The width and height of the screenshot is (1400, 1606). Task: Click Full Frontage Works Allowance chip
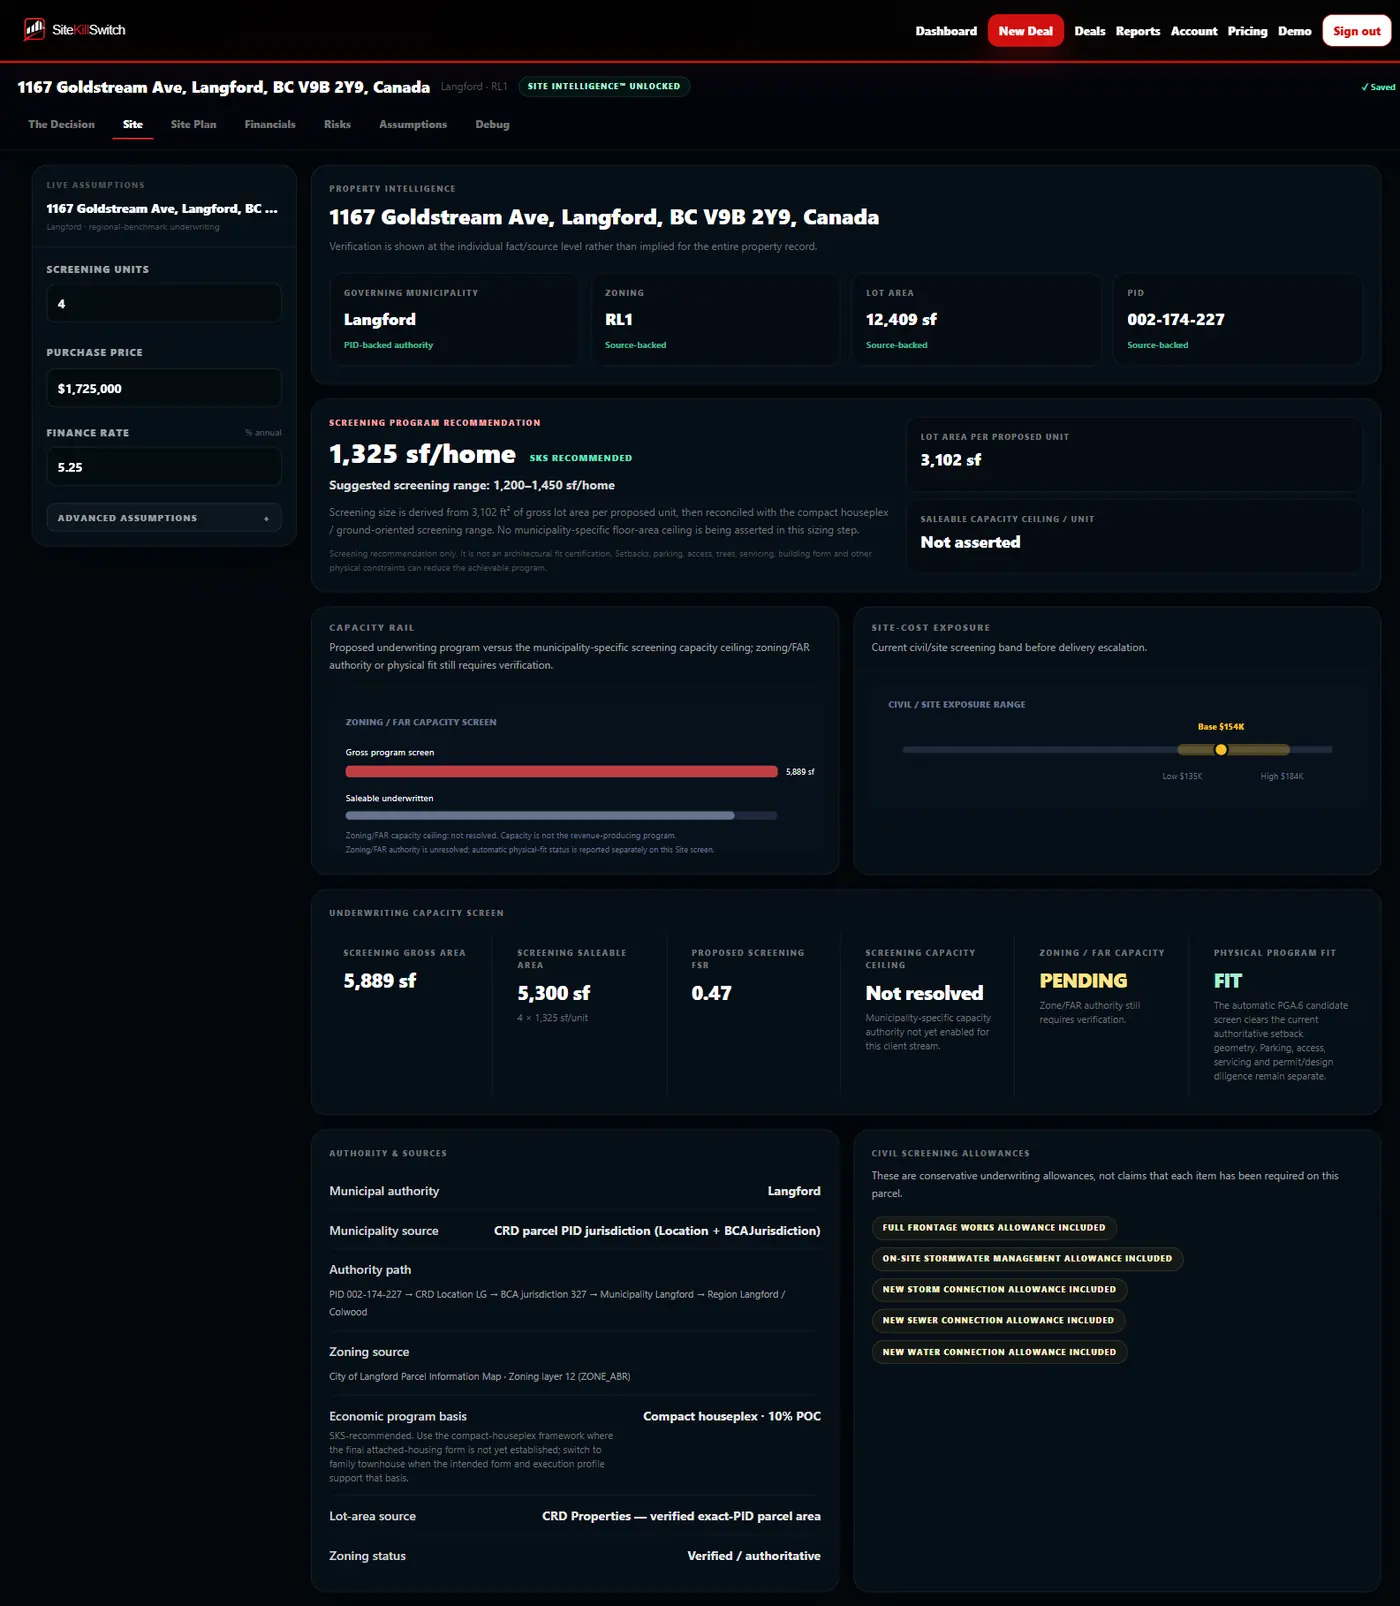point(994,1227)
